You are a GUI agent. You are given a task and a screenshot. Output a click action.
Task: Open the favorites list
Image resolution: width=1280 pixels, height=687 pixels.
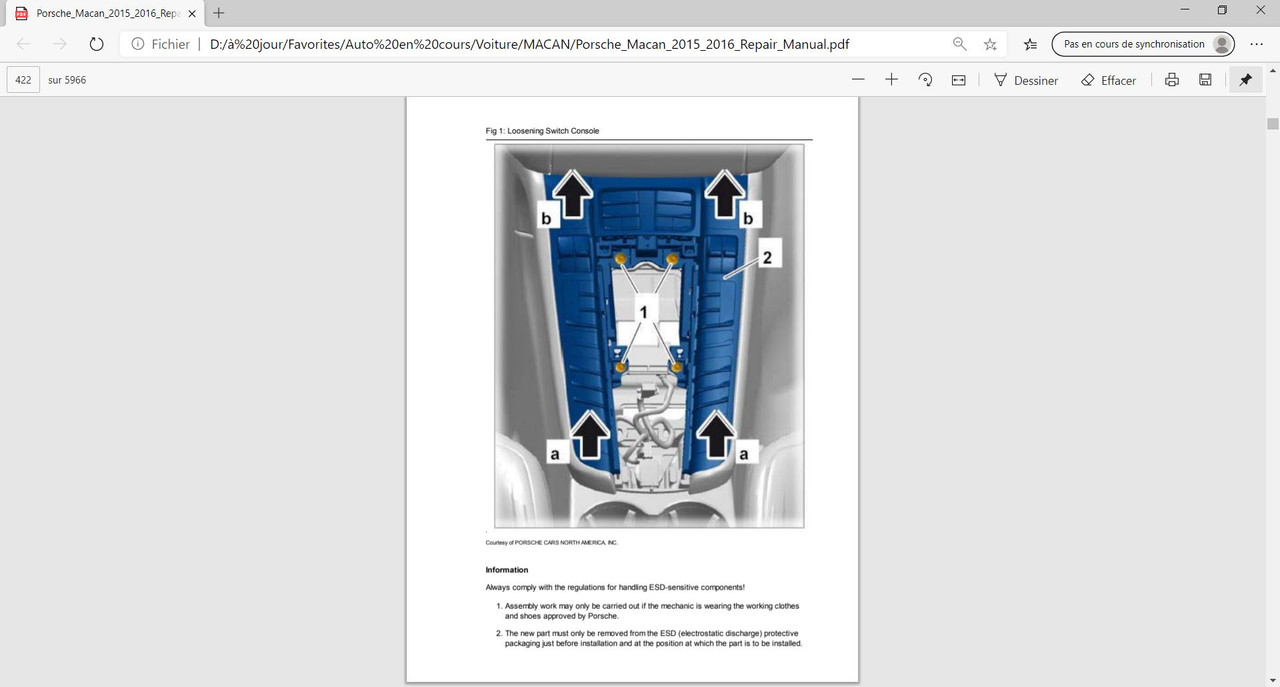coord(1031,44)
